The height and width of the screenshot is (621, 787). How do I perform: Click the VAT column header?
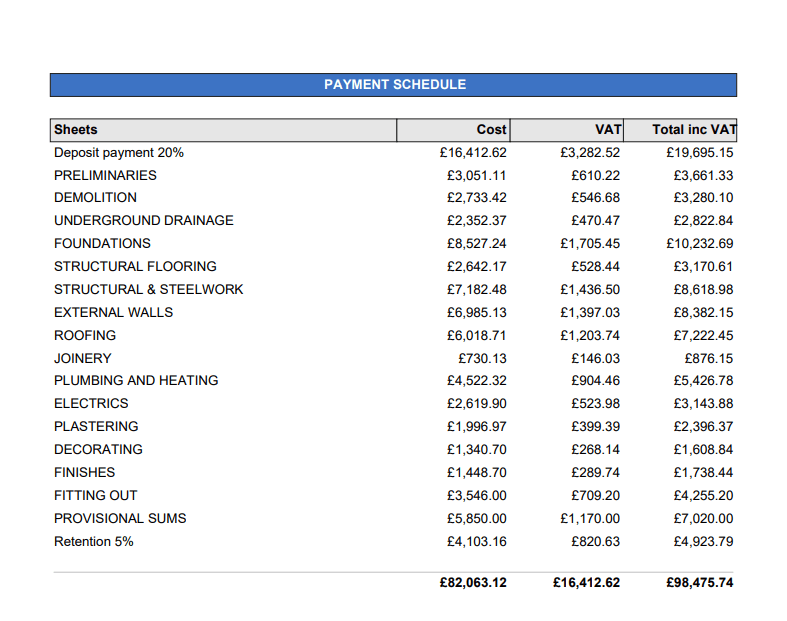[608, 129]
